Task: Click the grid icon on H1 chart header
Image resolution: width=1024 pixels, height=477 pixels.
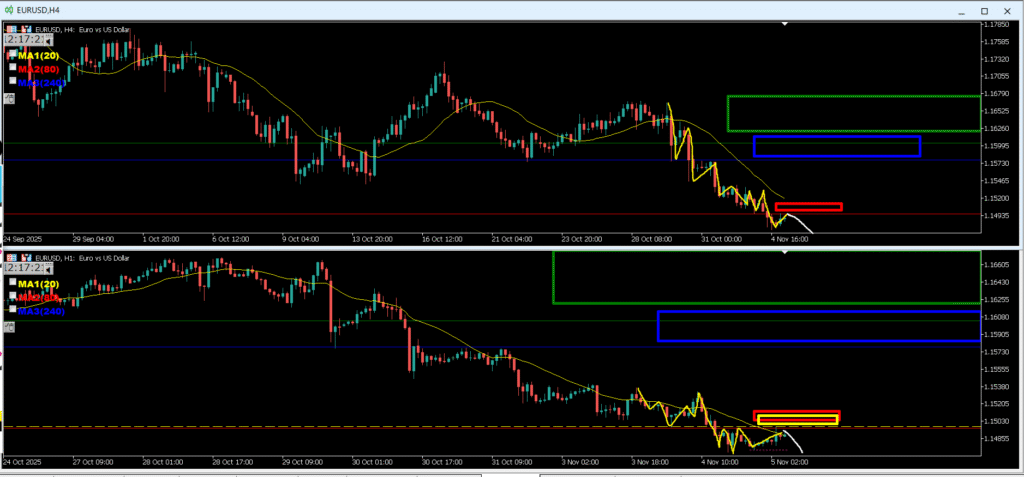Action: (10, 258)
